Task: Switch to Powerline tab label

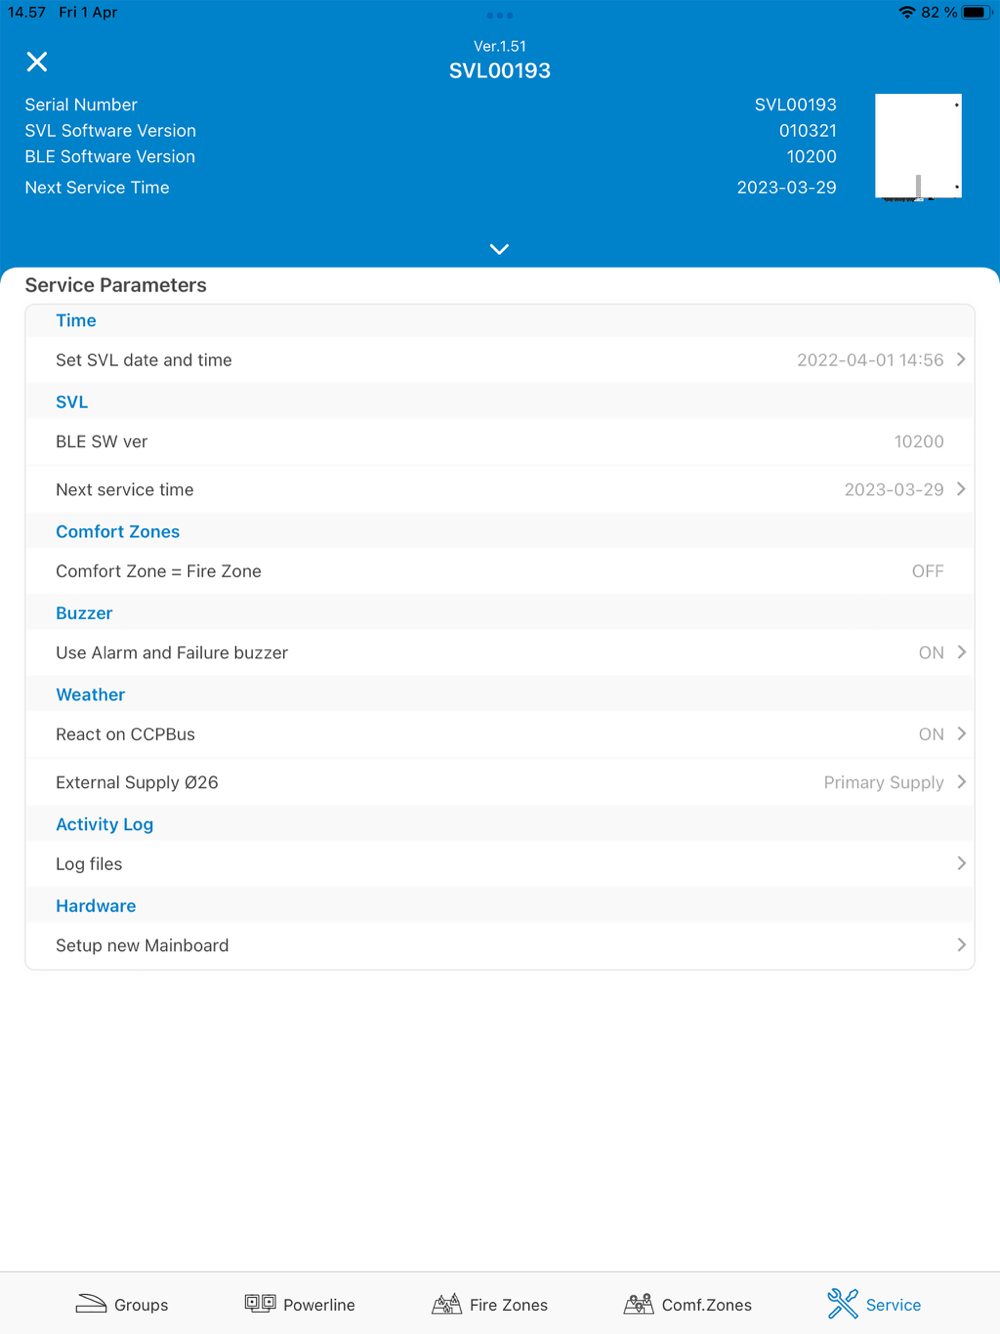Action: tap(319, 1305)
